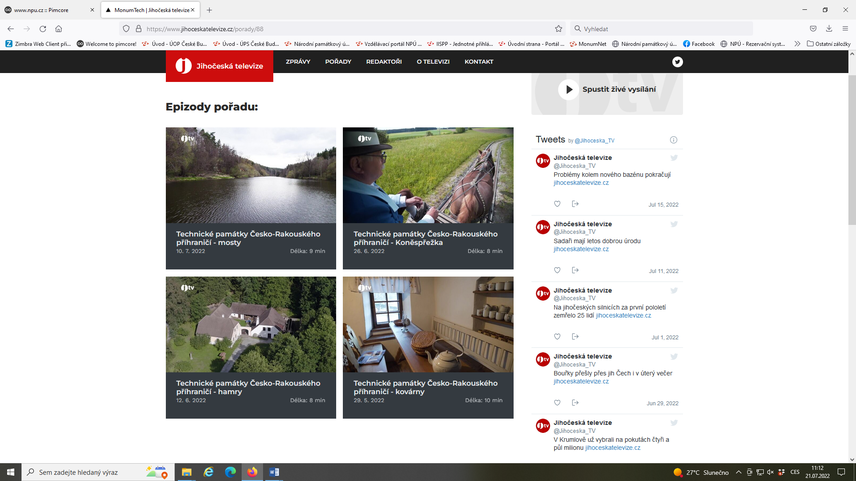The height and width of the screenshot is (481, 856).
Task: Like the tweet about Bouřky
Action: (x=557, y=403)
